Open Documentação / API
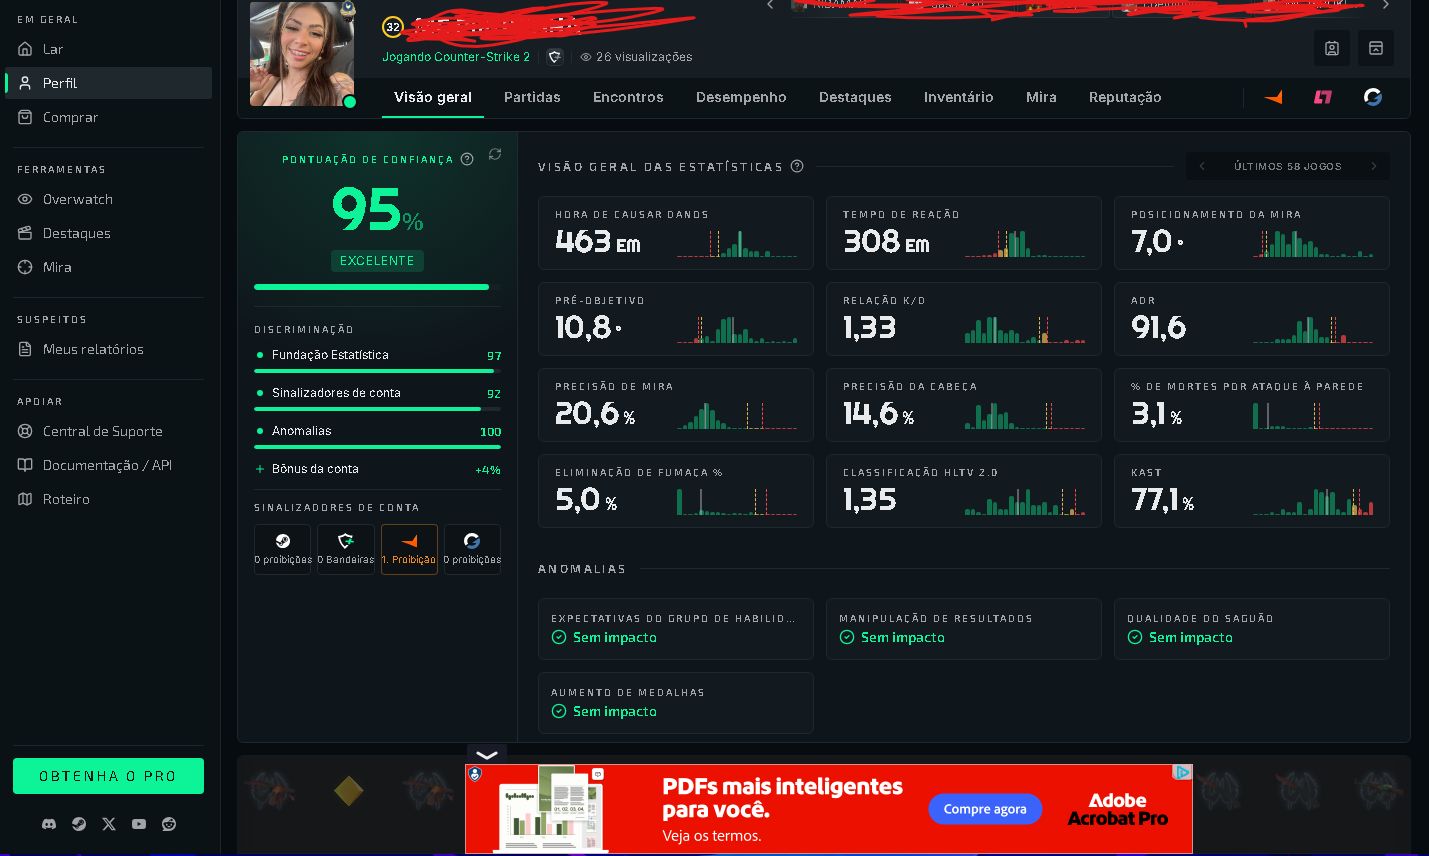This screenshot has height=856, width=1429. tap(108, 465)
